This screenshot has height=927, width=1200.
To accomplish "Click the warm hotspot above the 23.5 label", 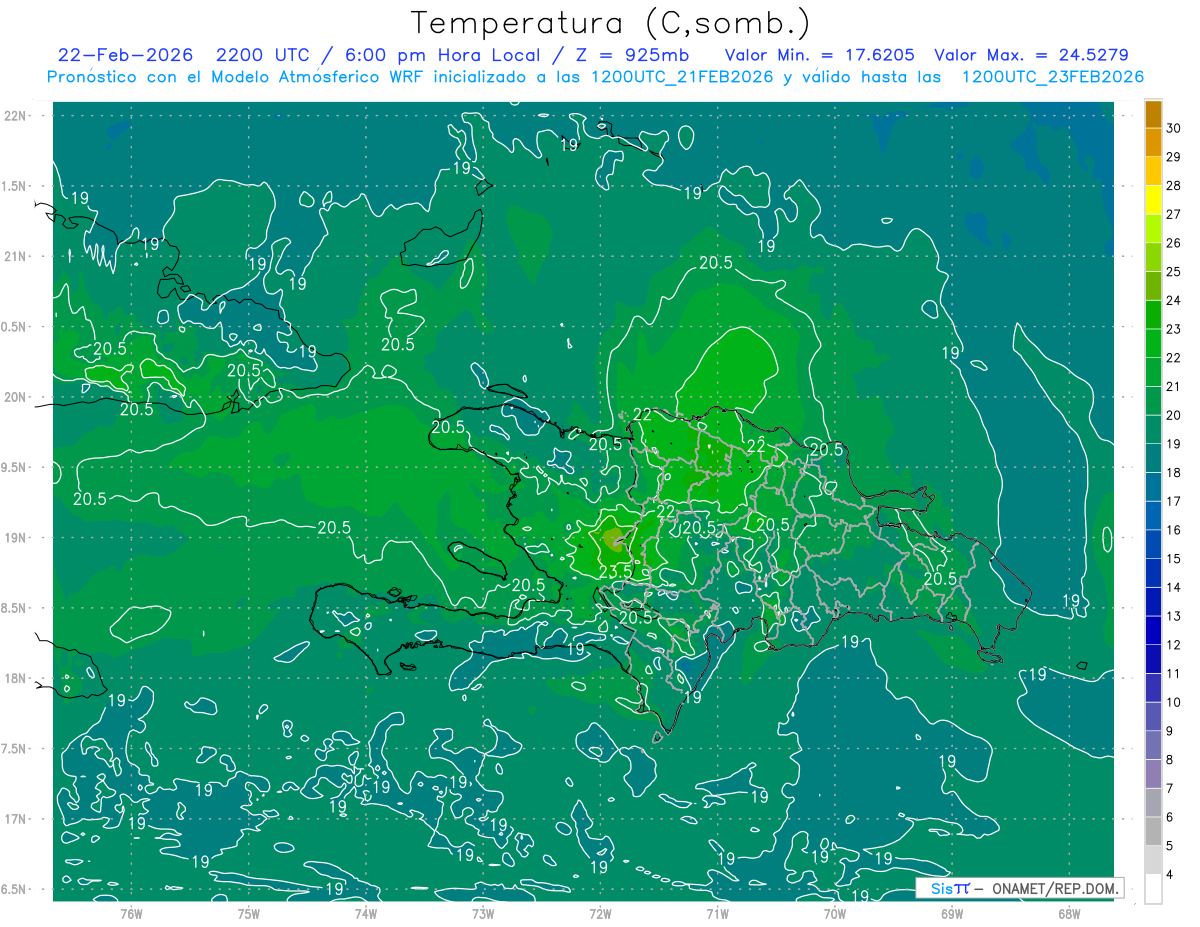I will (614, 540).
